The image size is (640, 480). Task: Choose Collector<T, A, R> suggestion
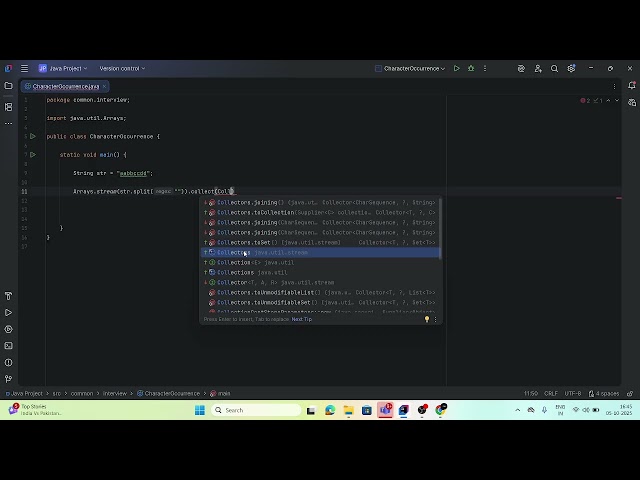320,282
